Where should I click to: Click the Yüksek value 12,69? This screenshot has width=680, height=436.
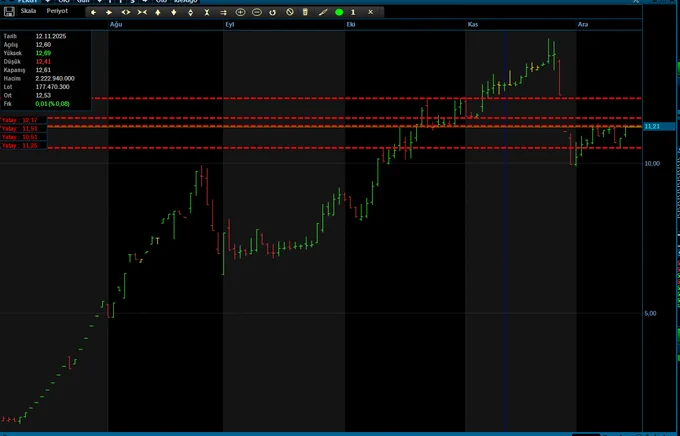pyautogui.click(x=43, y=53)
